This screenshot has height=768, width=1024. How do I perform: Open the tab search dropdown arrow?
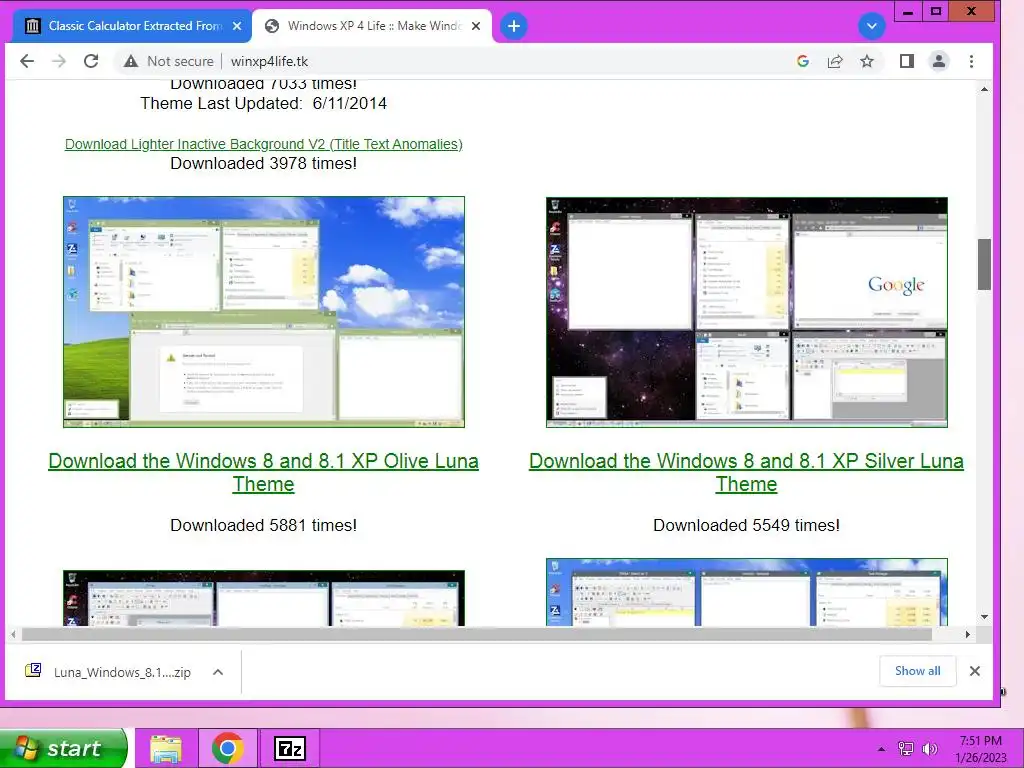[871, 26]
